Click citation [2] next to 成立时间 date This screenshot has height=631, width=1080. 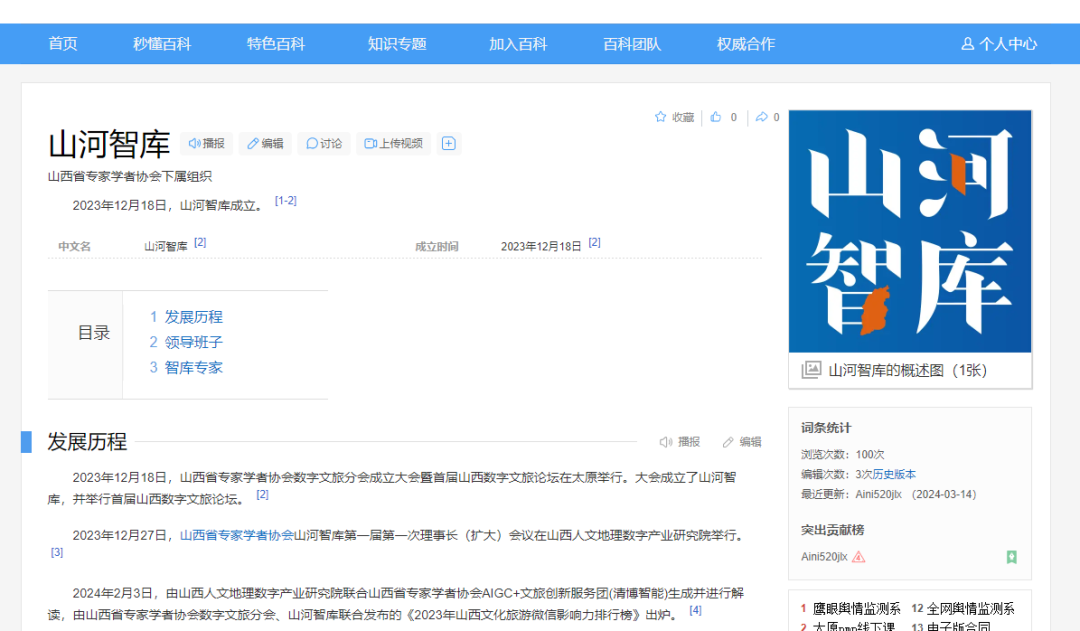594,242
